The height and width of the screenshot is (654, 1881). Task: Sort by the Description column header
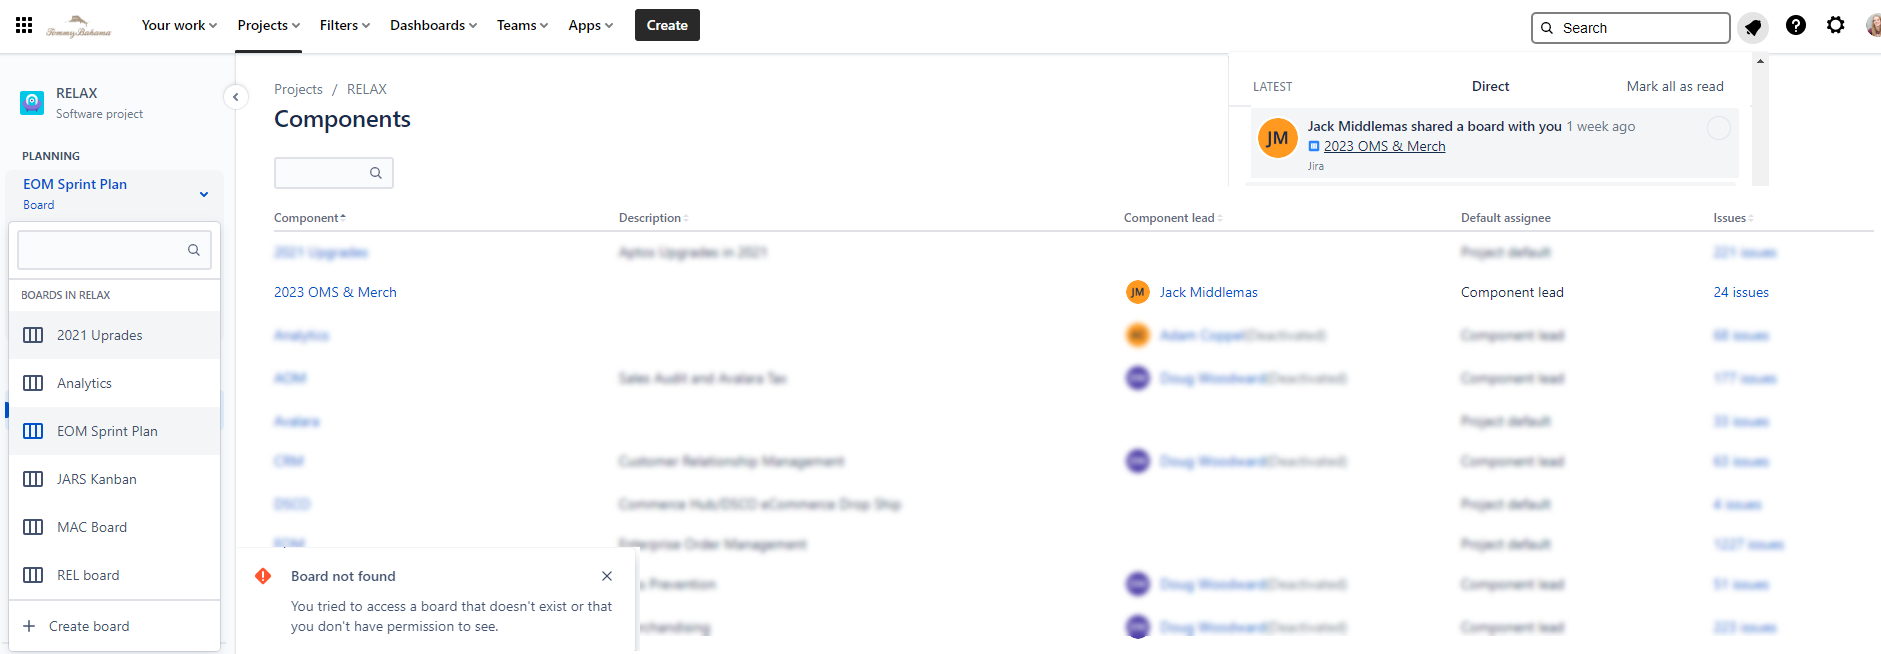(653, 218)
